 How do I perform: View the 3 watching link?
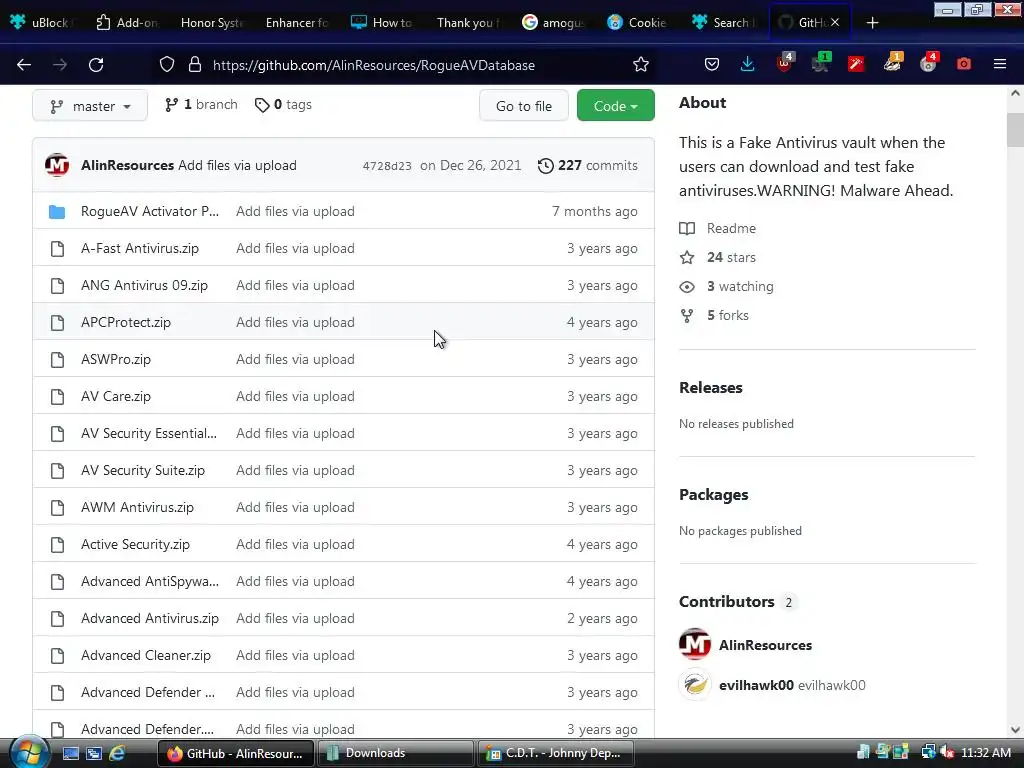coord(726,286)
